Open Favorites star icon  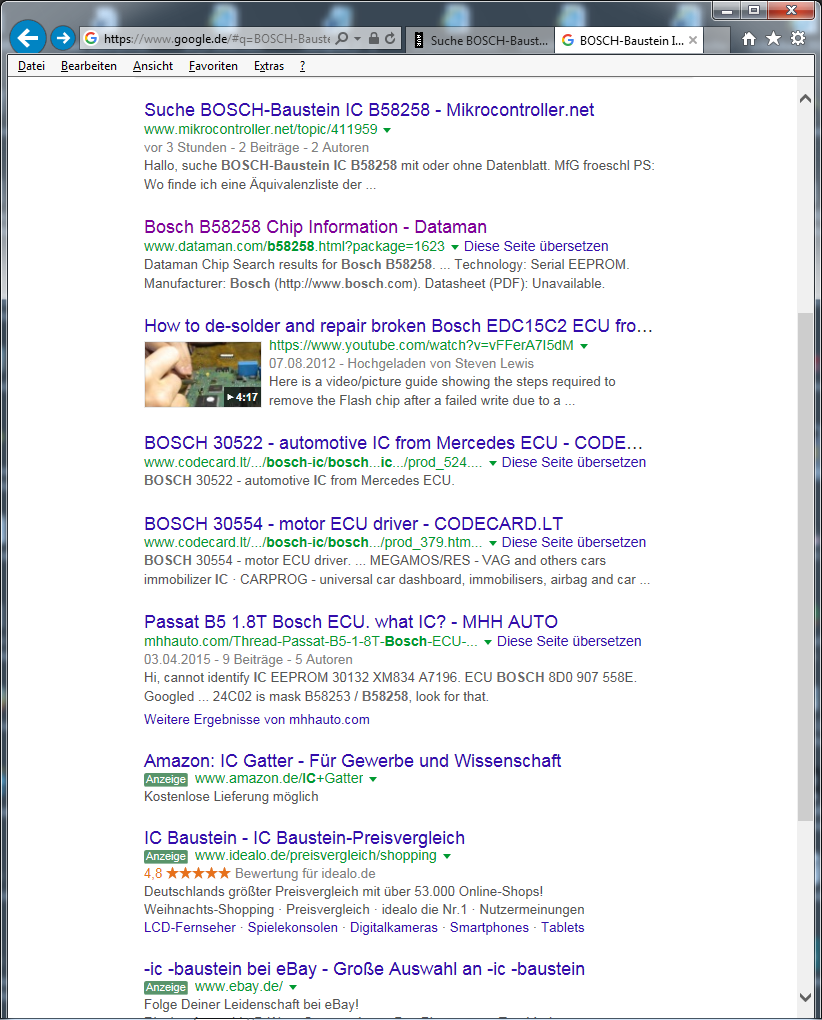[x=773, y=38]
